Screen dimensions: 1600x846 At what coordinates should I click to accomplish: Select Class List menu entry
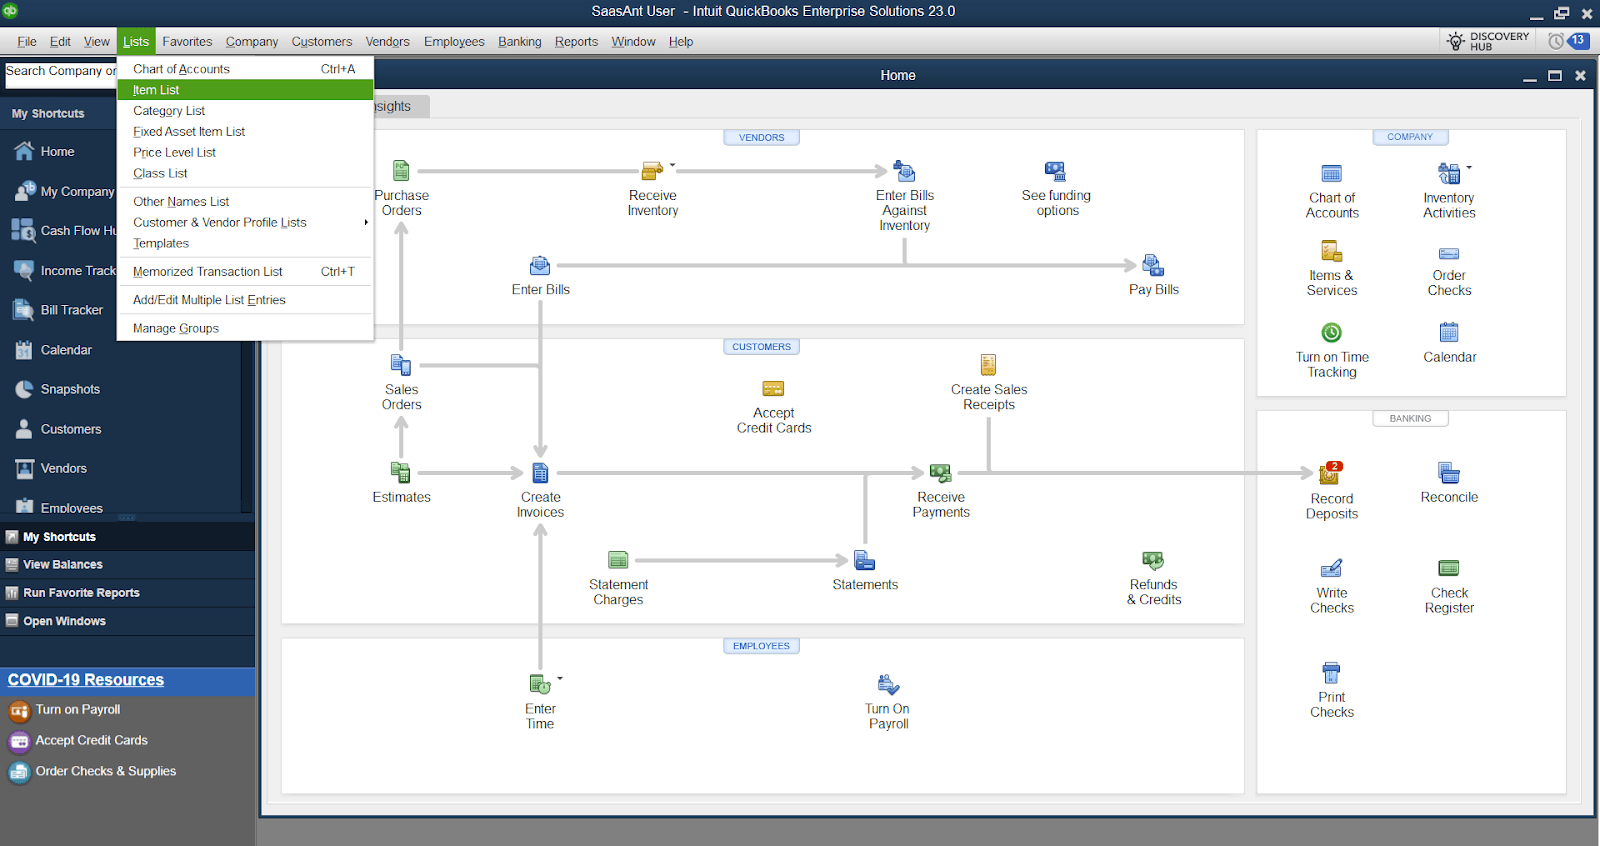pyautogui.click(x=245, y=174)
